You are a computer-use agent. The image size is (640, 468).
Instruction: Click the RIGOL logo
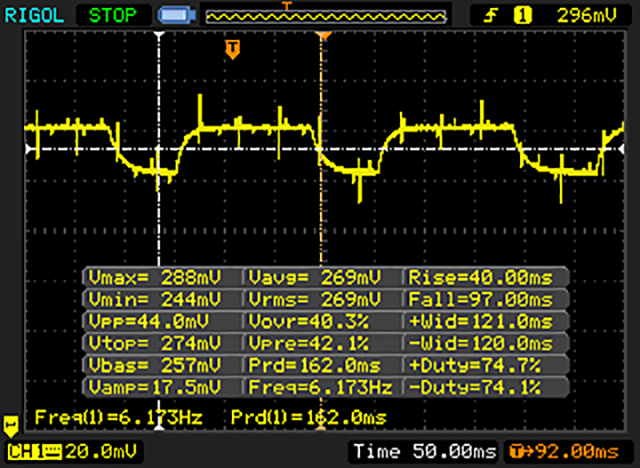click(34, 16)
